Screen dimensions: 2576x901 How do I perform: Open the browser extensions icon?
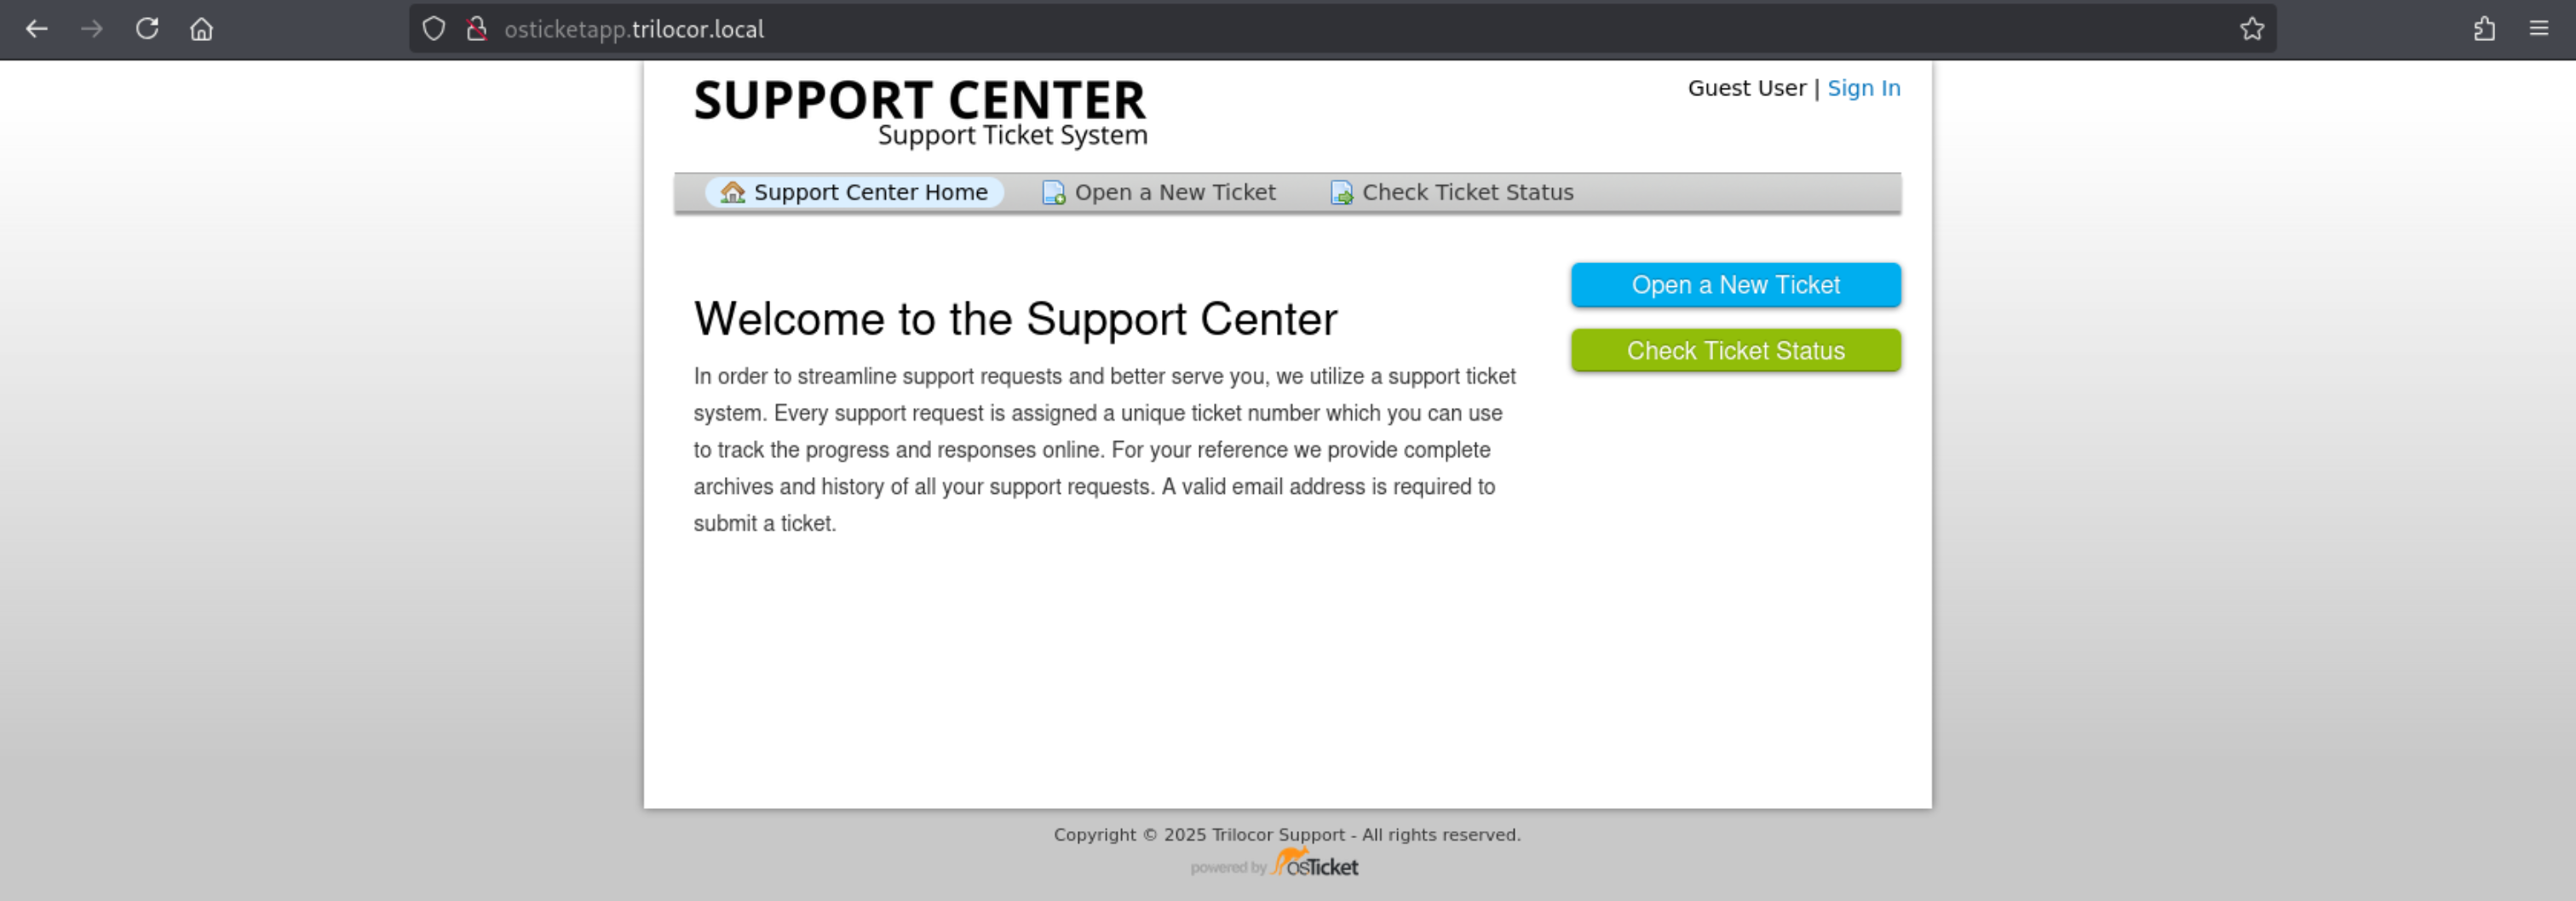(2485, 29)
